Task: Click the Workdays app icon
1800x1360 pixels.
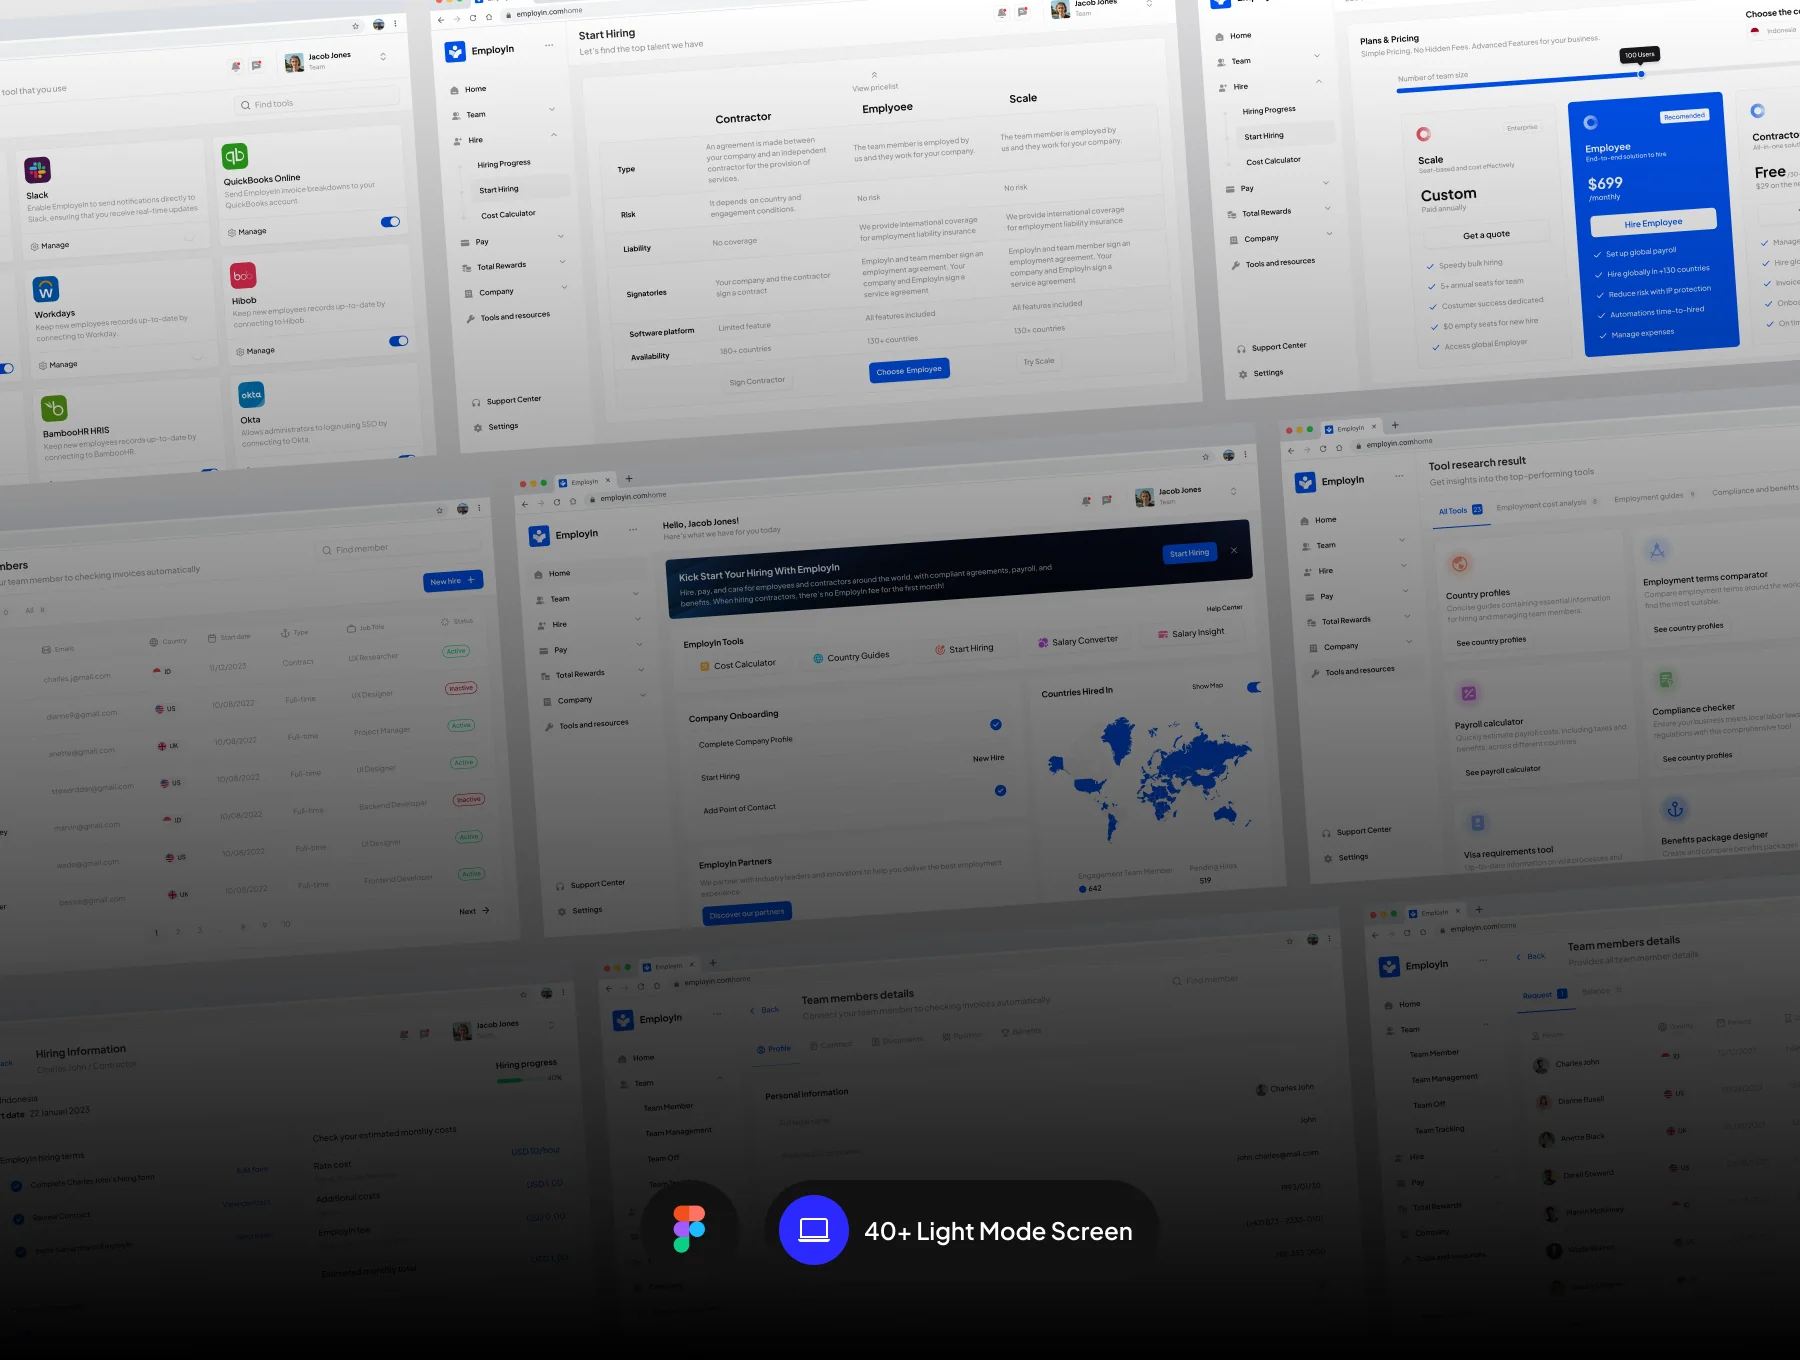Action: 46,289
